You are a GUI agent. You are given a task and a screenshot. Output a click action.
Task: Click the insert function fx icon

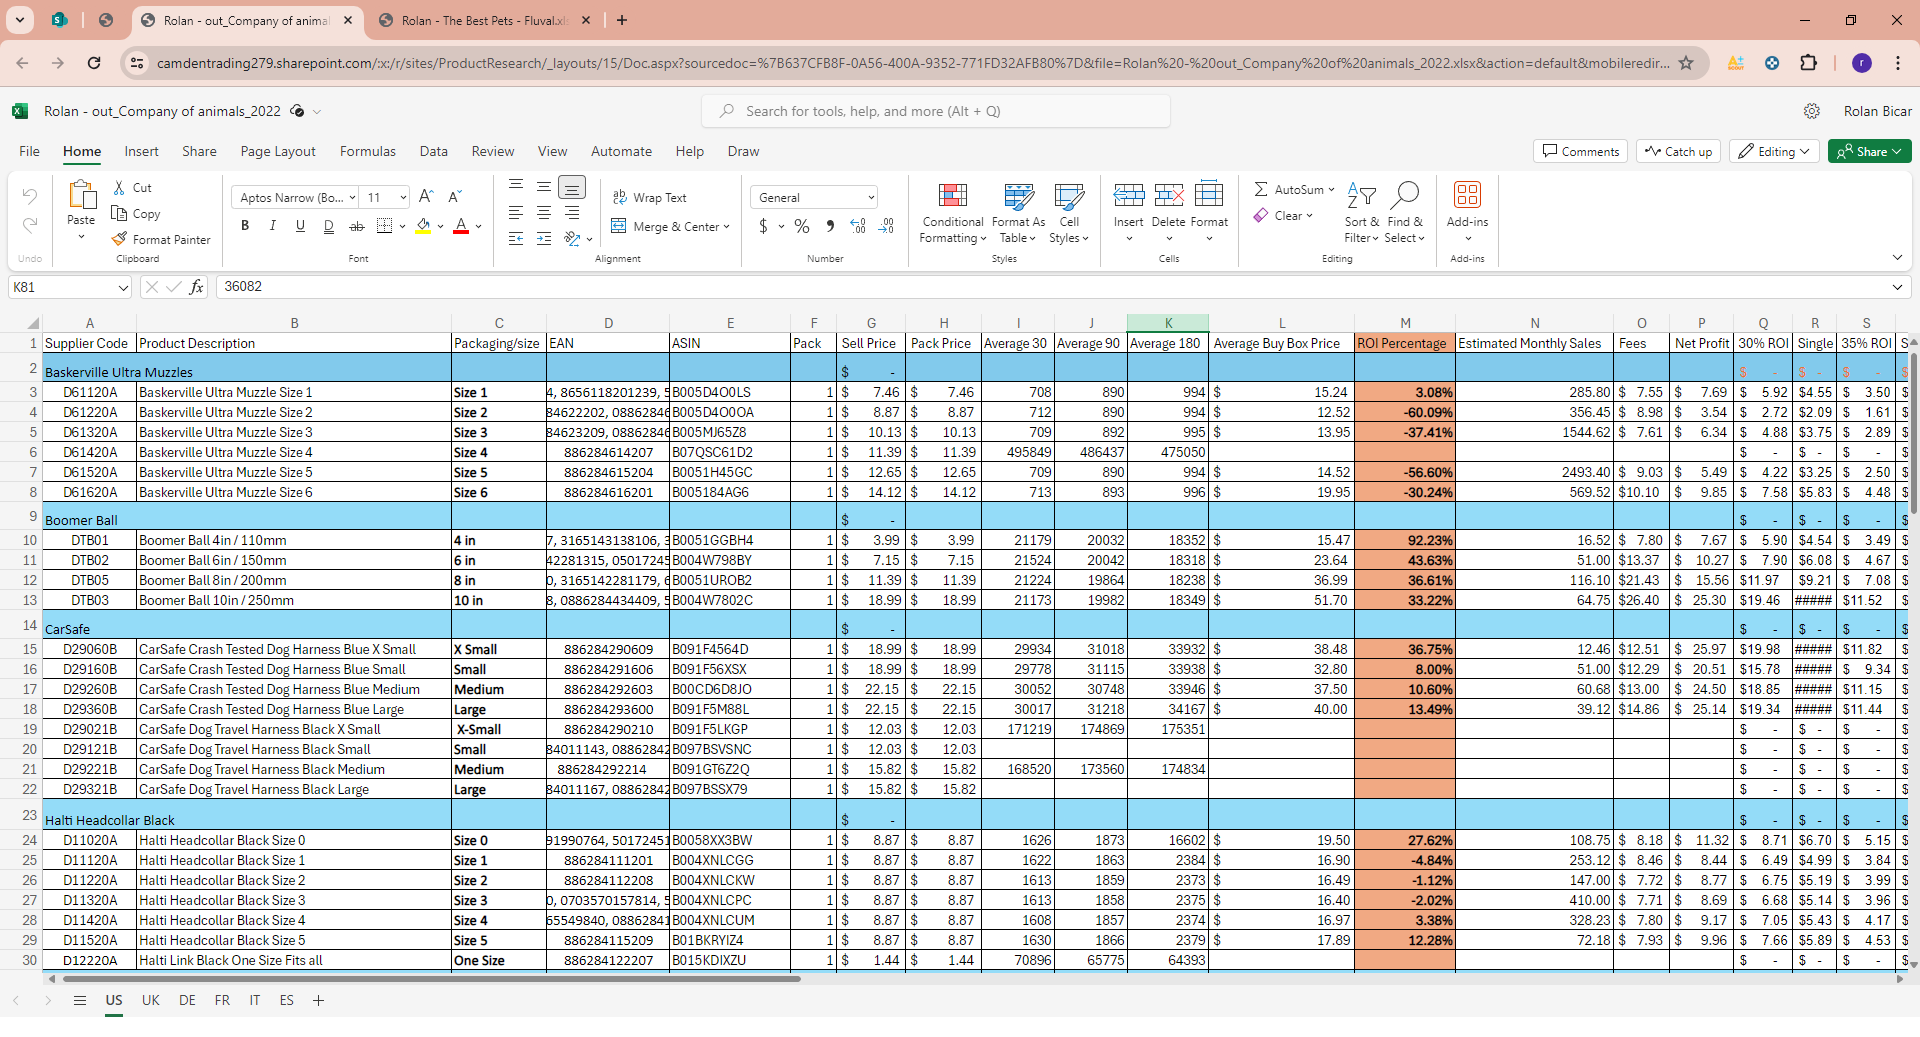pos(197,287)
